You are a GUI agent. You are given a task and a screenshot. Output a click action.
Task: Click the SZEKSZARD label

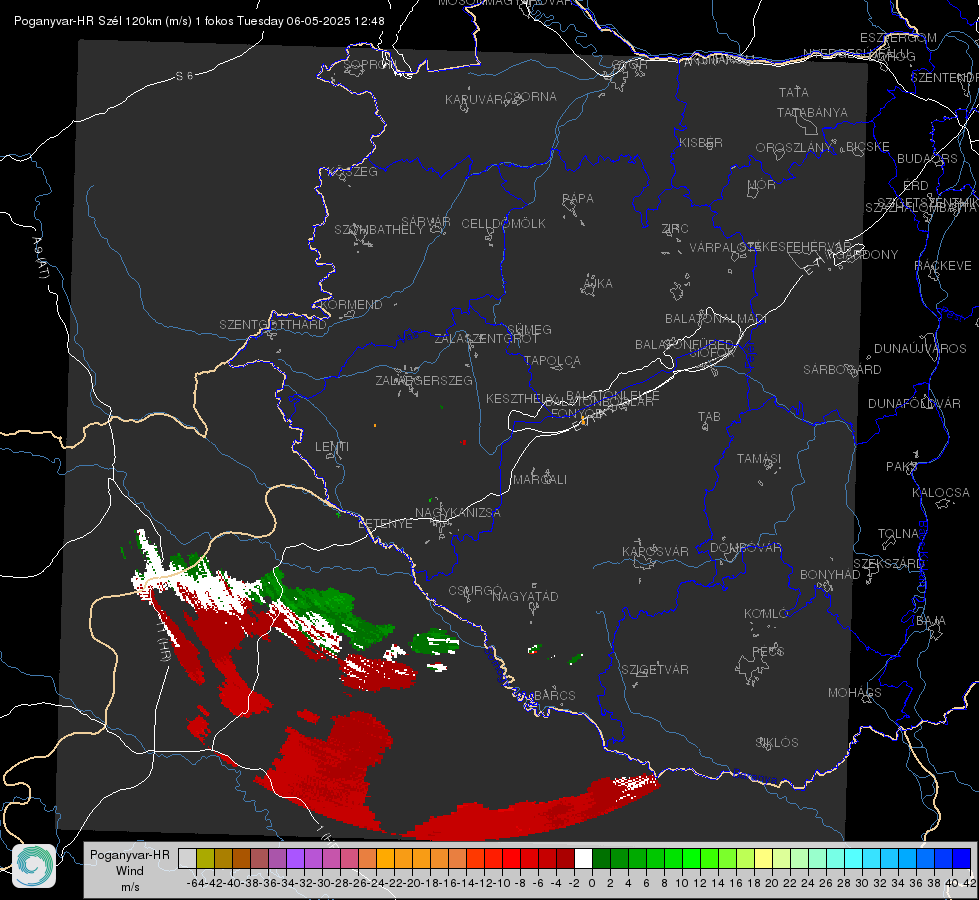pyautogui.click(x=888, y=564)
